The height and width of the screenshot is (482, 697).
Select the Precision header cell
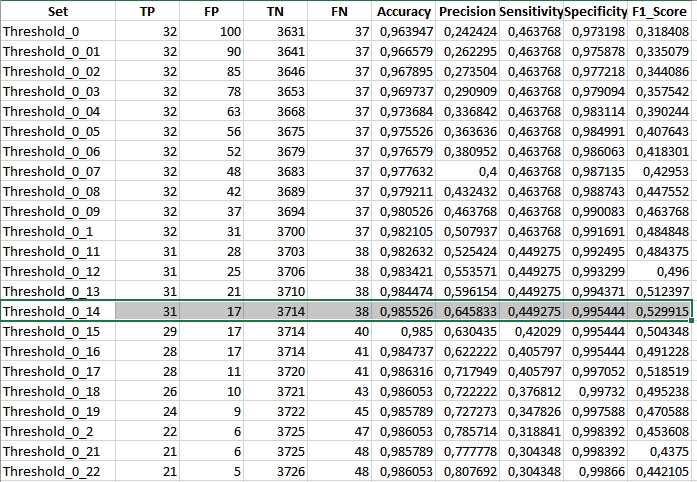point(466,11)
